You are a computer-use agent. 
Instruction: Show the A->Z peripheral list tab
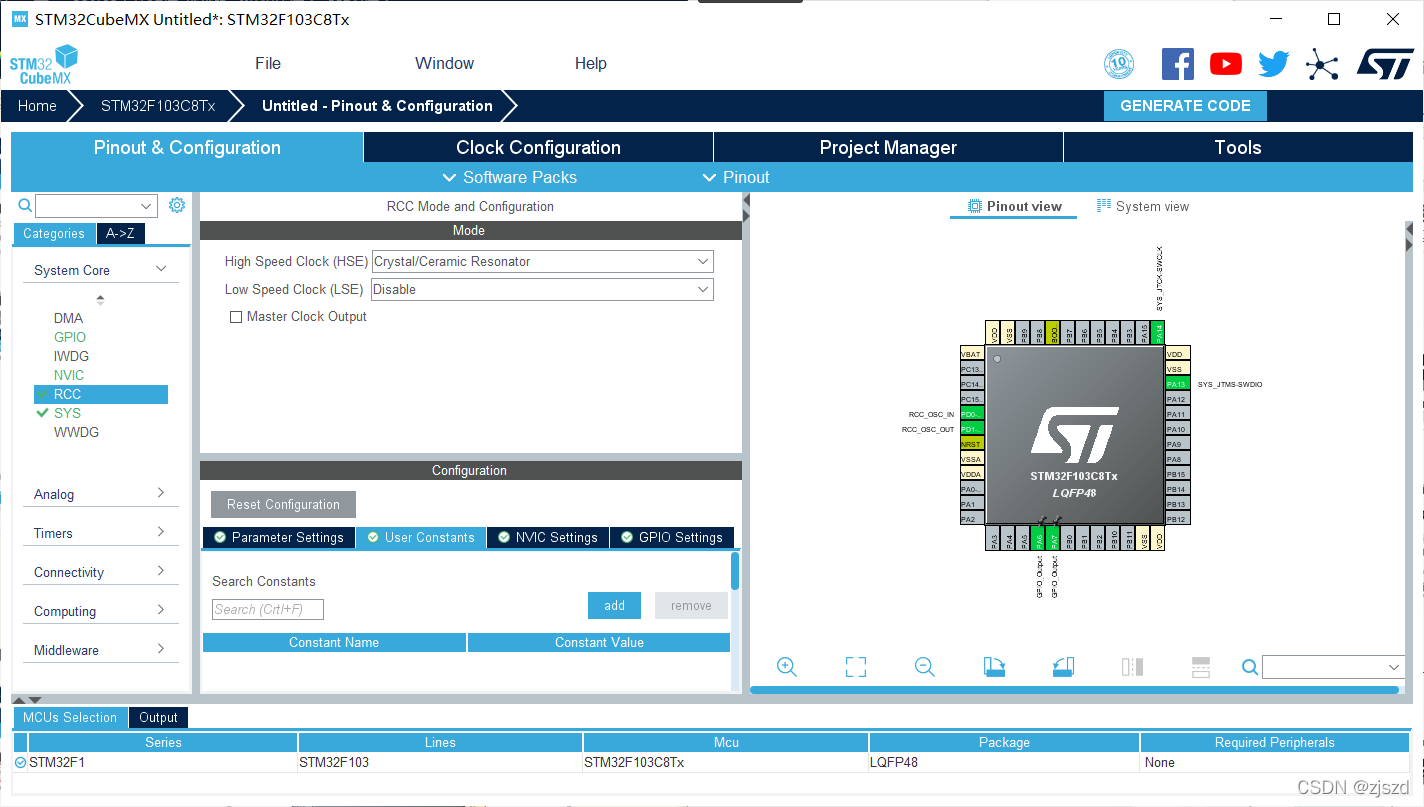tap(120, 233)
